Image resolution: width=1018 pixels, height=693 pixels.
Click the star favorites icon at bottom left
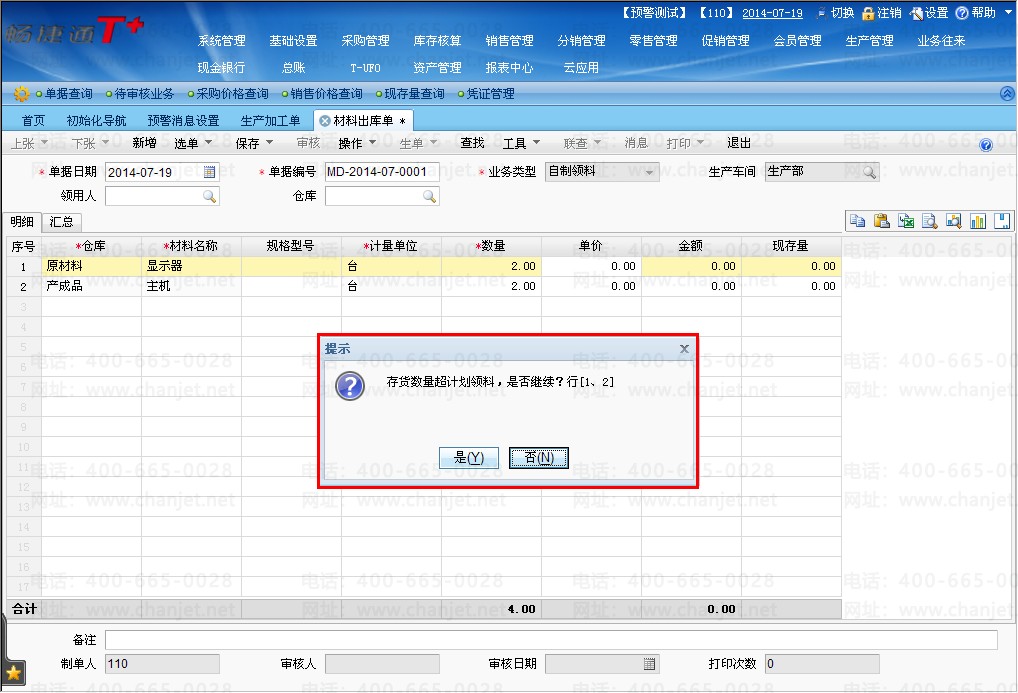click(13, 674)
